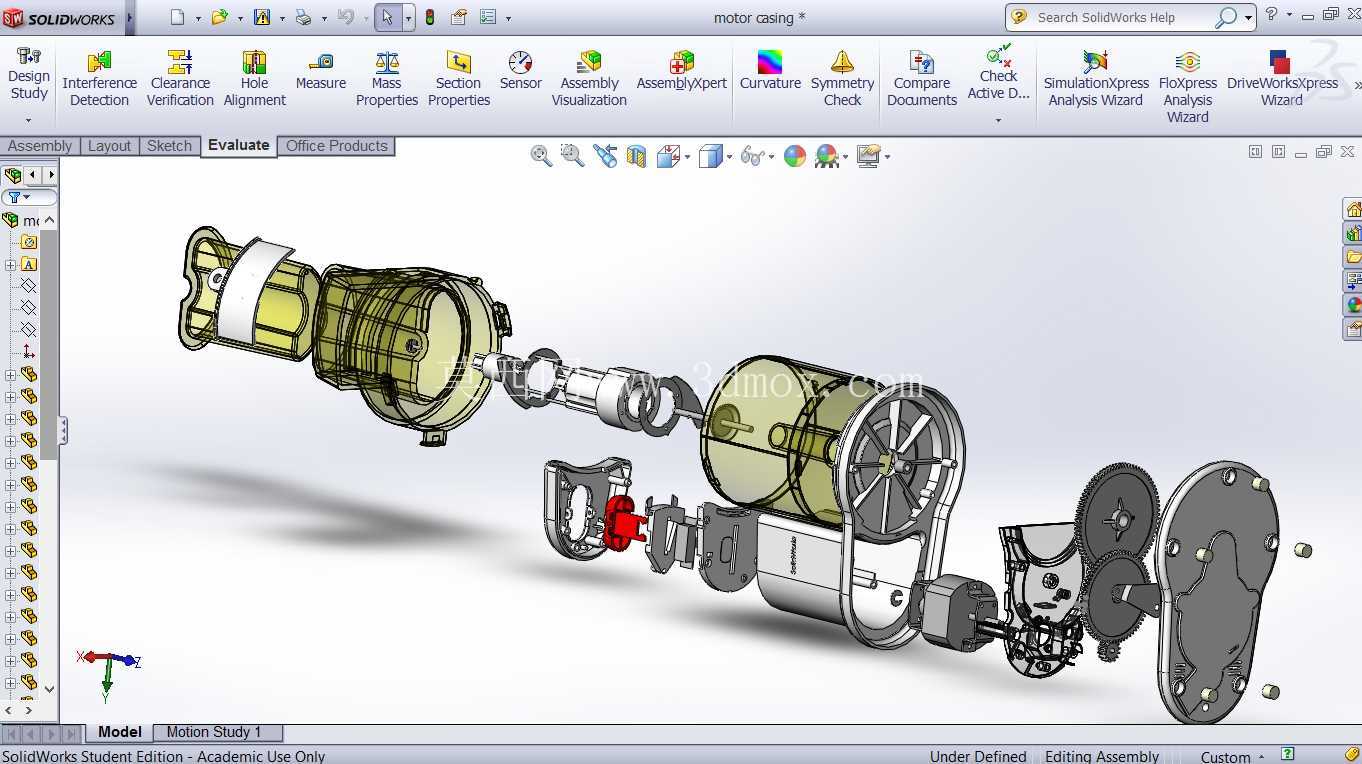Open the Options settings icon
The width and height of the screenshot is (1362, 764).
click(488, 17)
